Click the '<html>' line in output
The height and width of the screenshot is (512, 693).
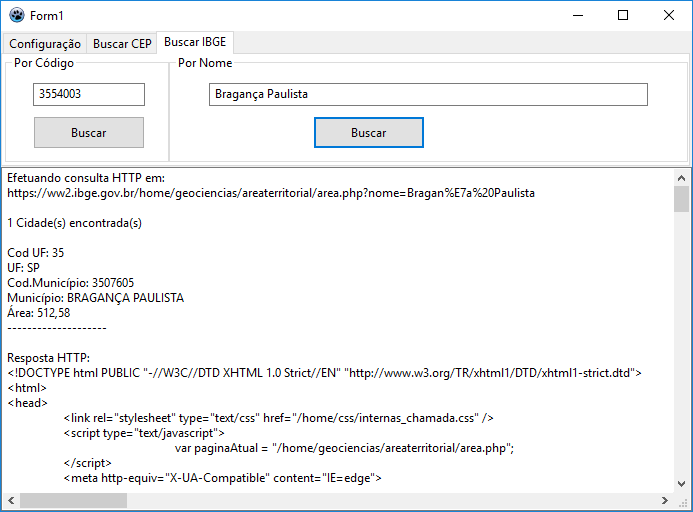click(27, 388)
